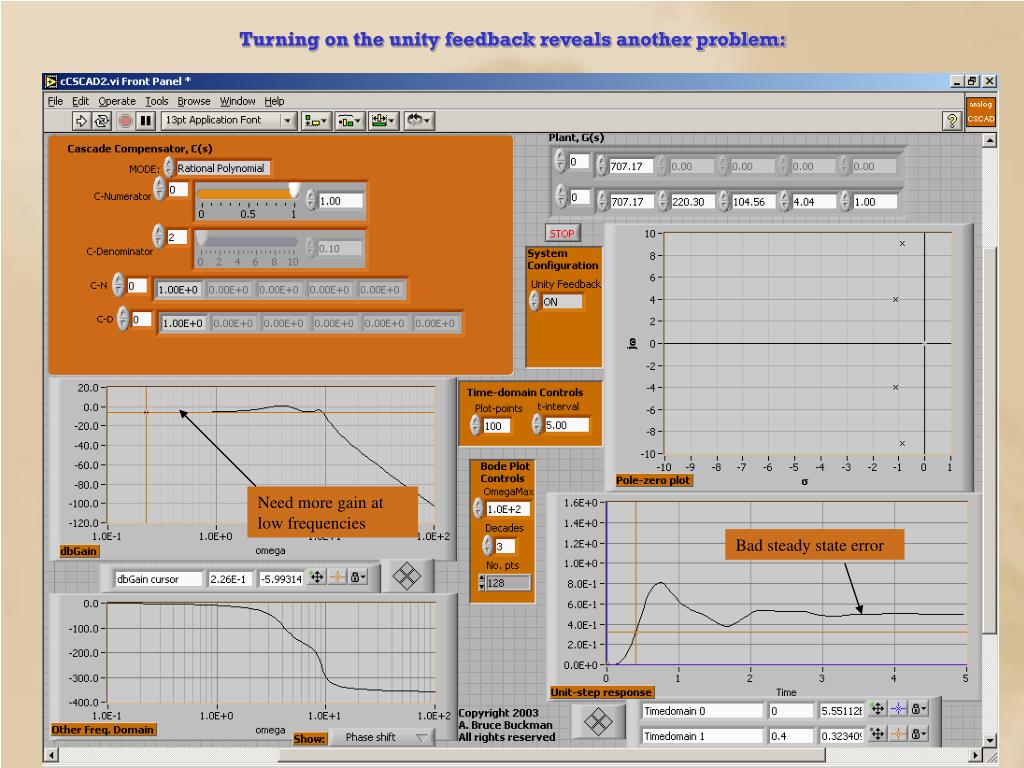
Task: Step the C-N array index control
Action: [118, 285]
